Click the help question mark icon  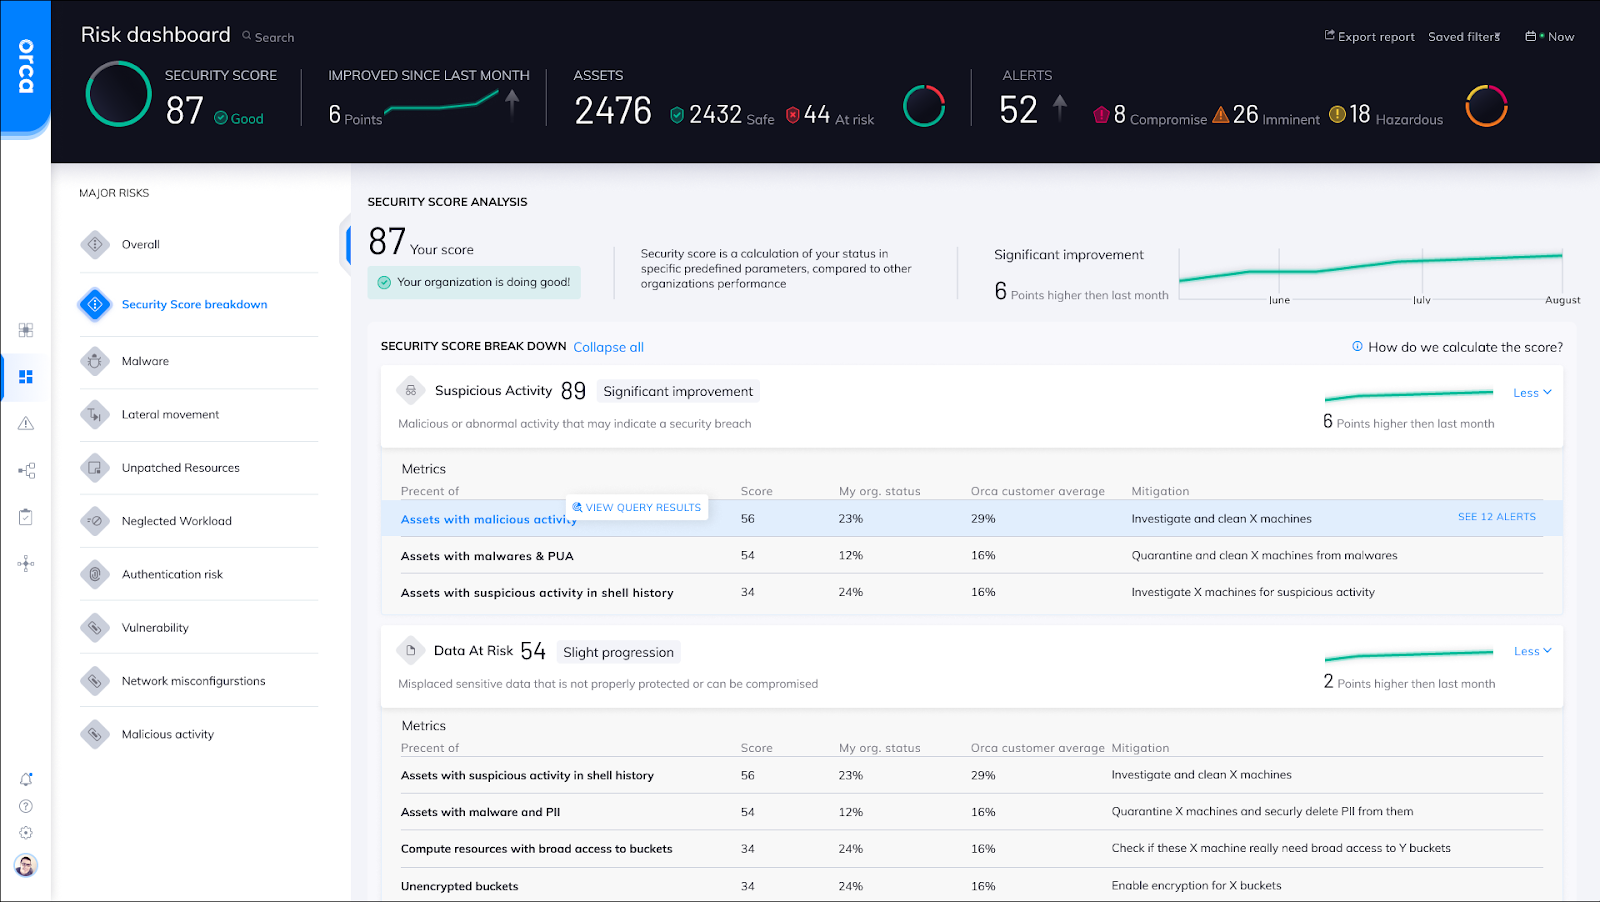click(25, 805)
